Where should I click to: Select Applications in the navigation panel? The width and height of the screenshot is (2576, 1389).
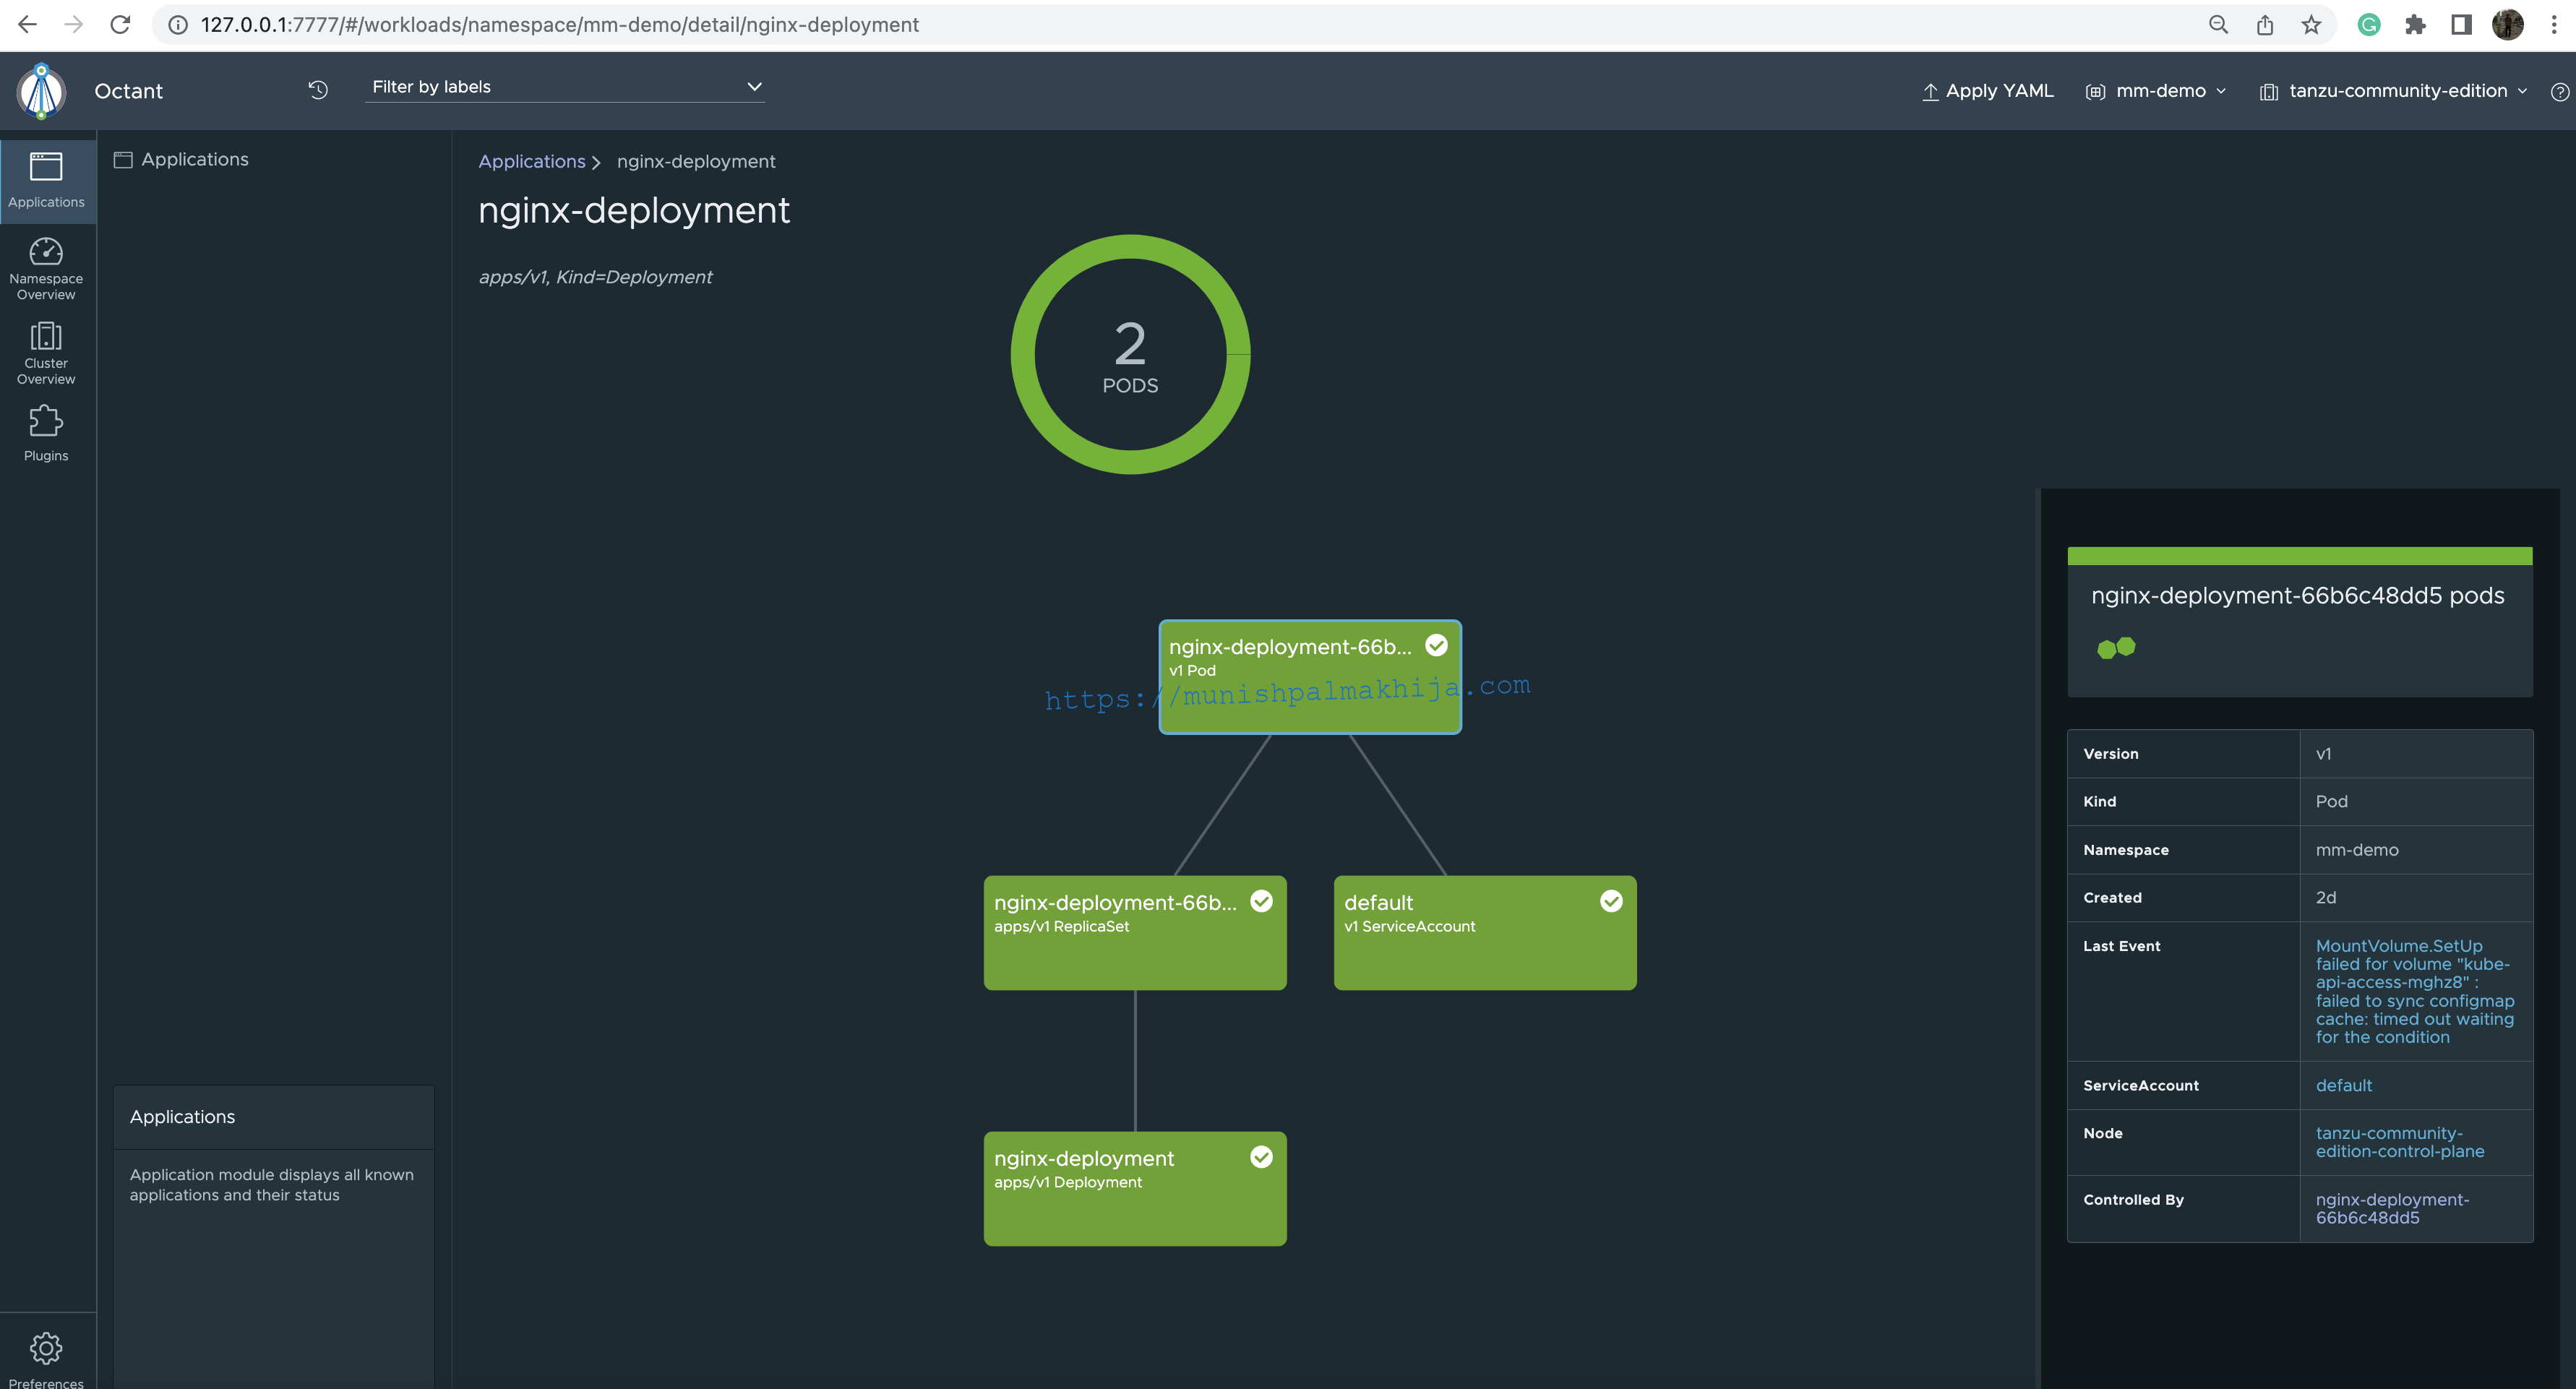tap(181, 159)
